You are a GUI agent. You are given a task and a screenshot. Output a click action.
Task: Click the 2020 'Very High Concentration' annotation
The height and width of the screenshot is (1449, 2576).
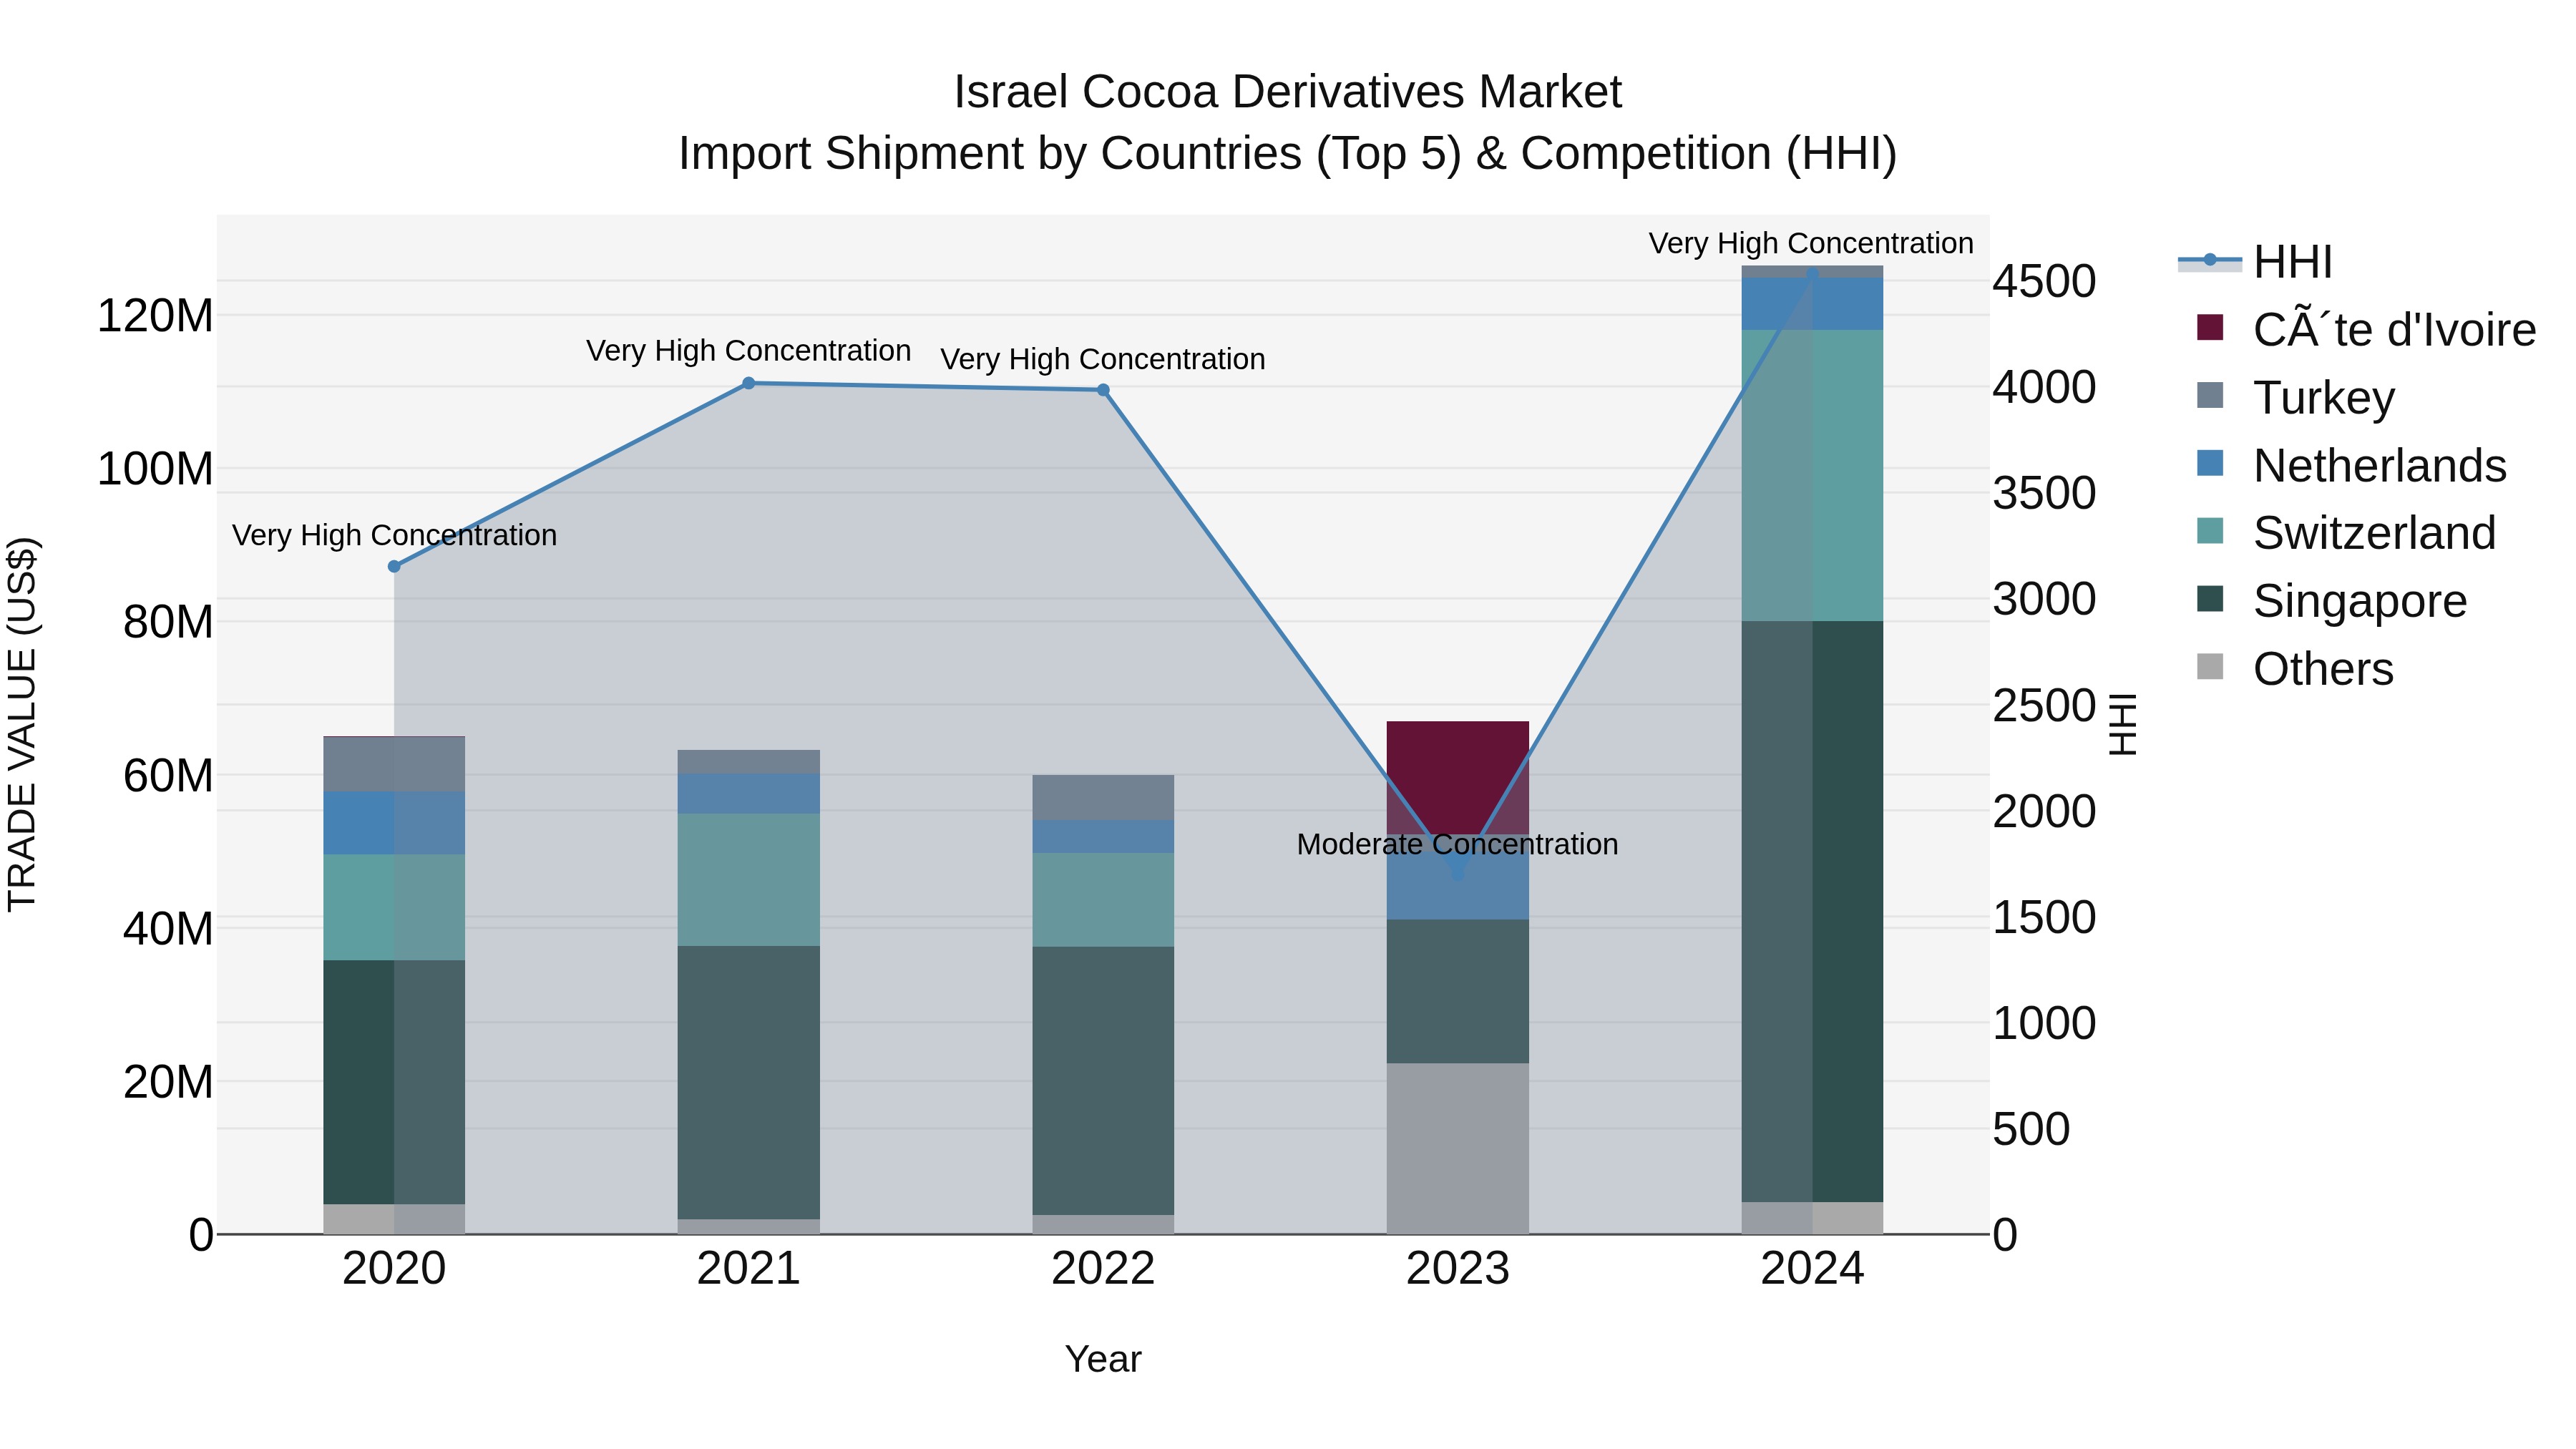[x=394, y=535]
